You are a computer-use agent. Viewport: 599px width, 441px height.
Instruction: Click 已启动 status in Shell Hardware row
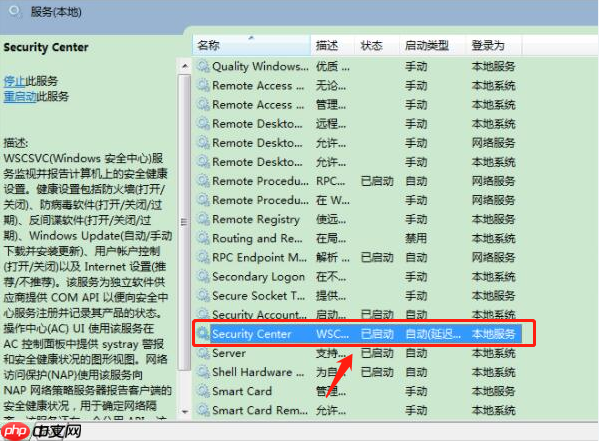[377, 372]
